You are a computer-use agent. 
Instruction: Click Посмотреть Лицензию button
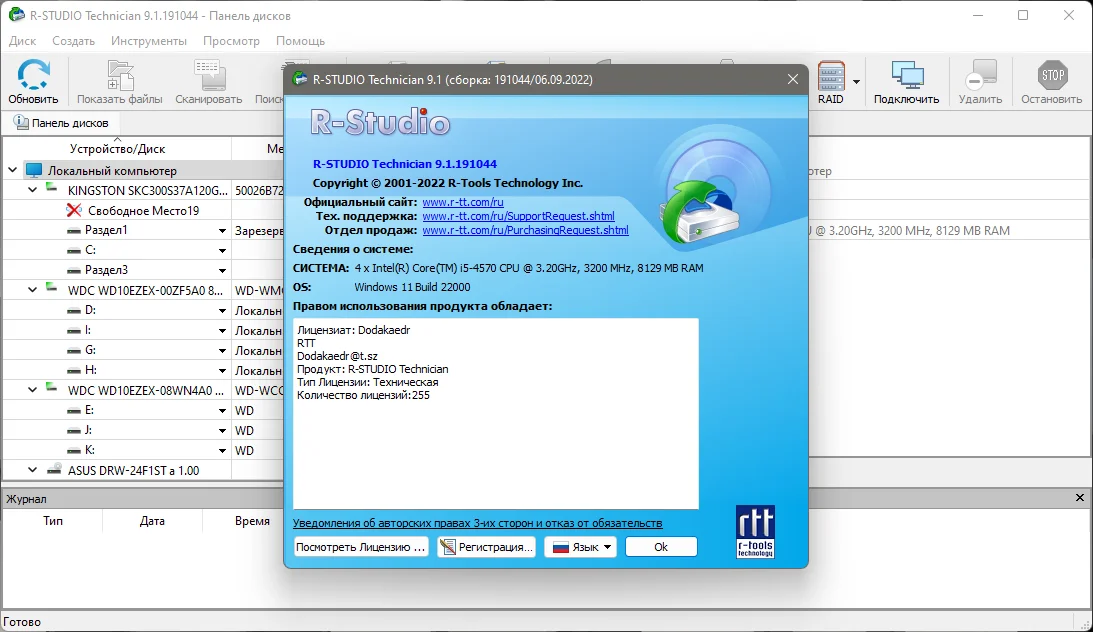click(360, 547)
